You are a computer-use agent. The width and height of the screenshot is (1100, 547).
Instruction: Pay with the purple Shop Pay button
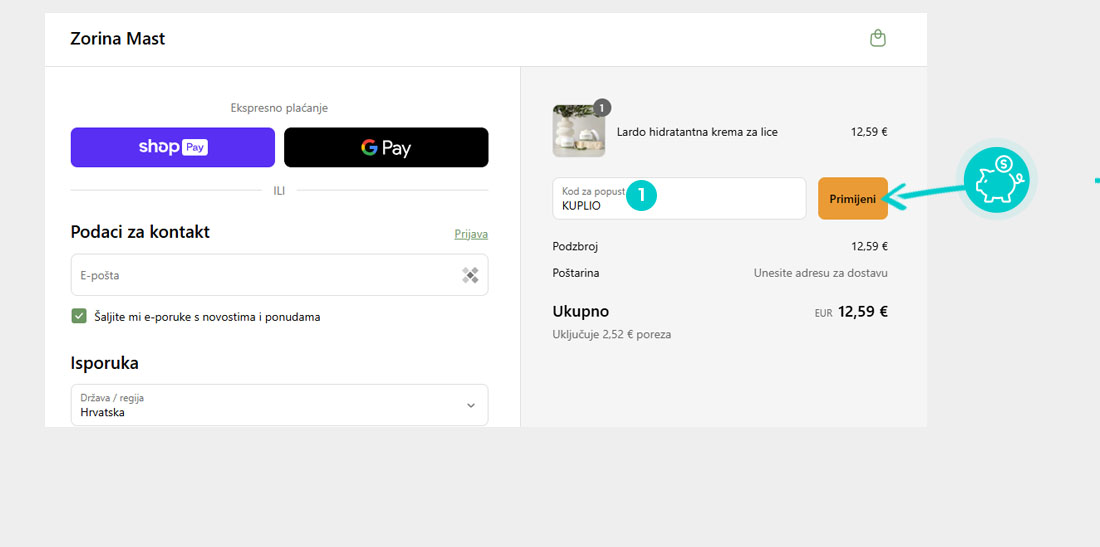click(172, 147)
